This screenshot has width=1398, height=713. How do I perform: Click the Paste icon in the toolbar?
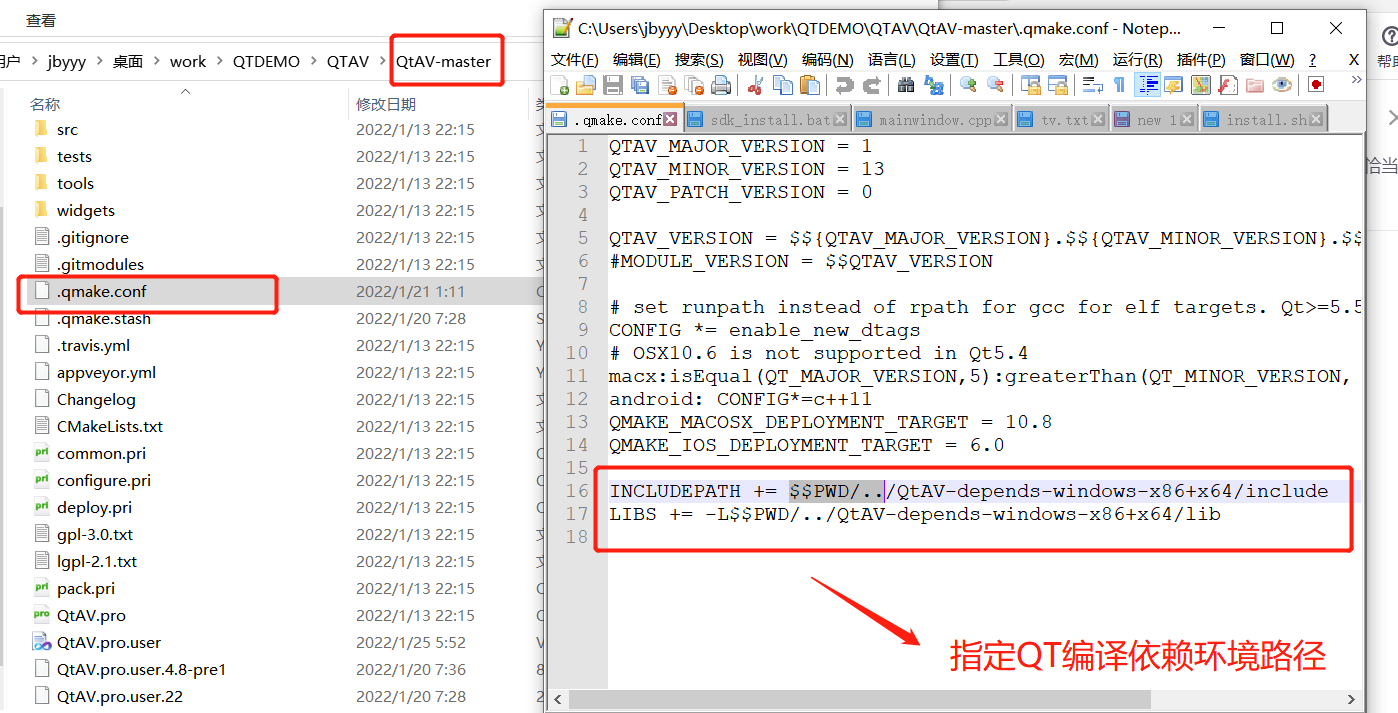(x=812, y=85)
